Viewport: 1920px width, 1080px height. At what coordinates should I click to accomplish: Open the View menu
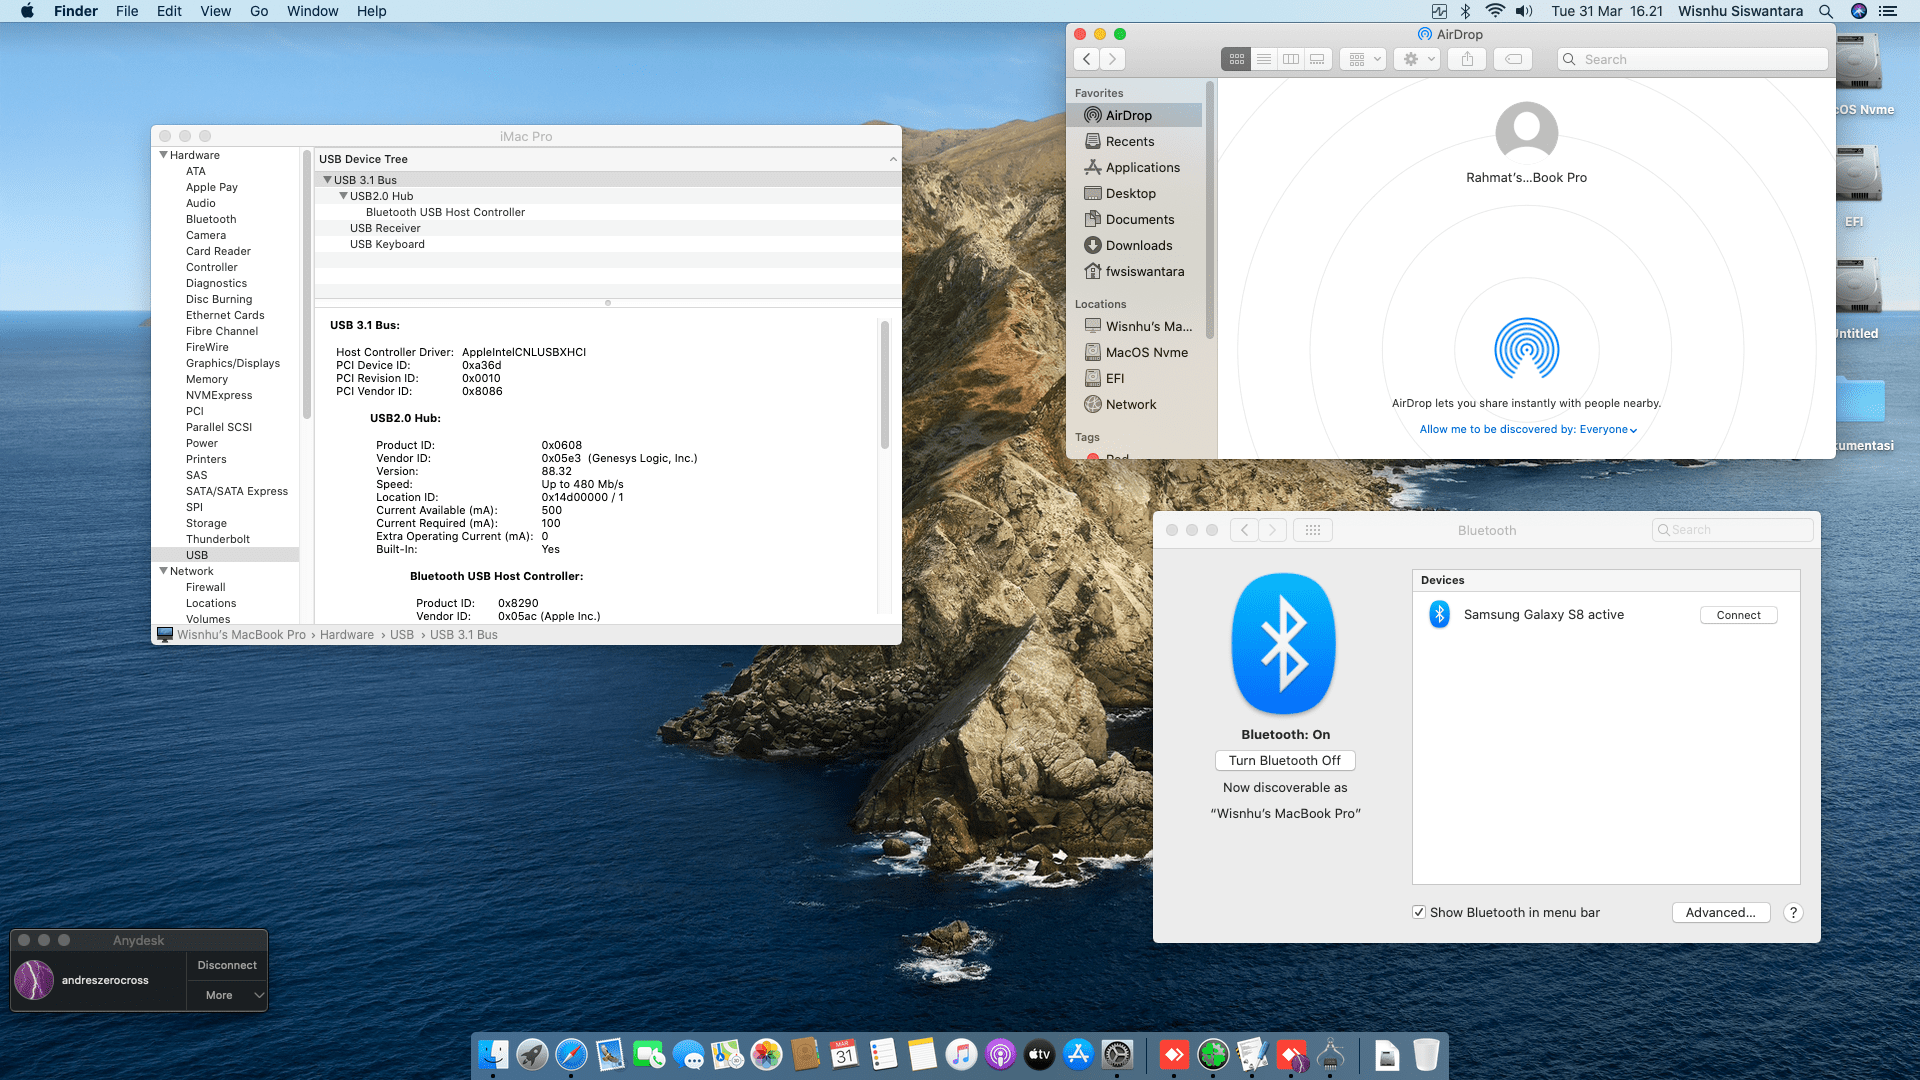[215, 11]
